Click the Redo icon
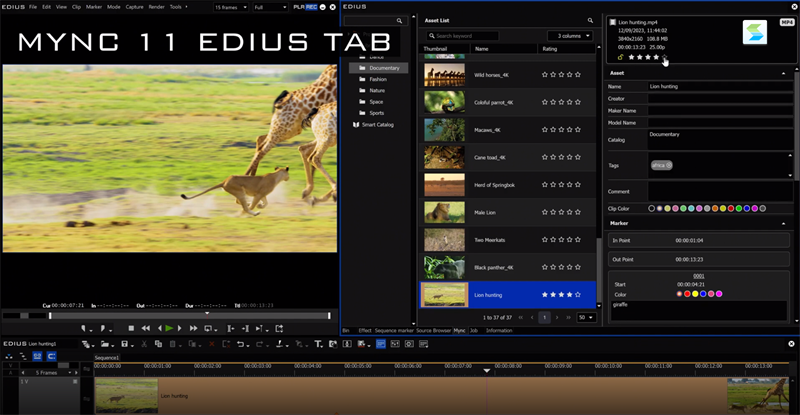Screen dimensions: 800x415 (259, 344)
